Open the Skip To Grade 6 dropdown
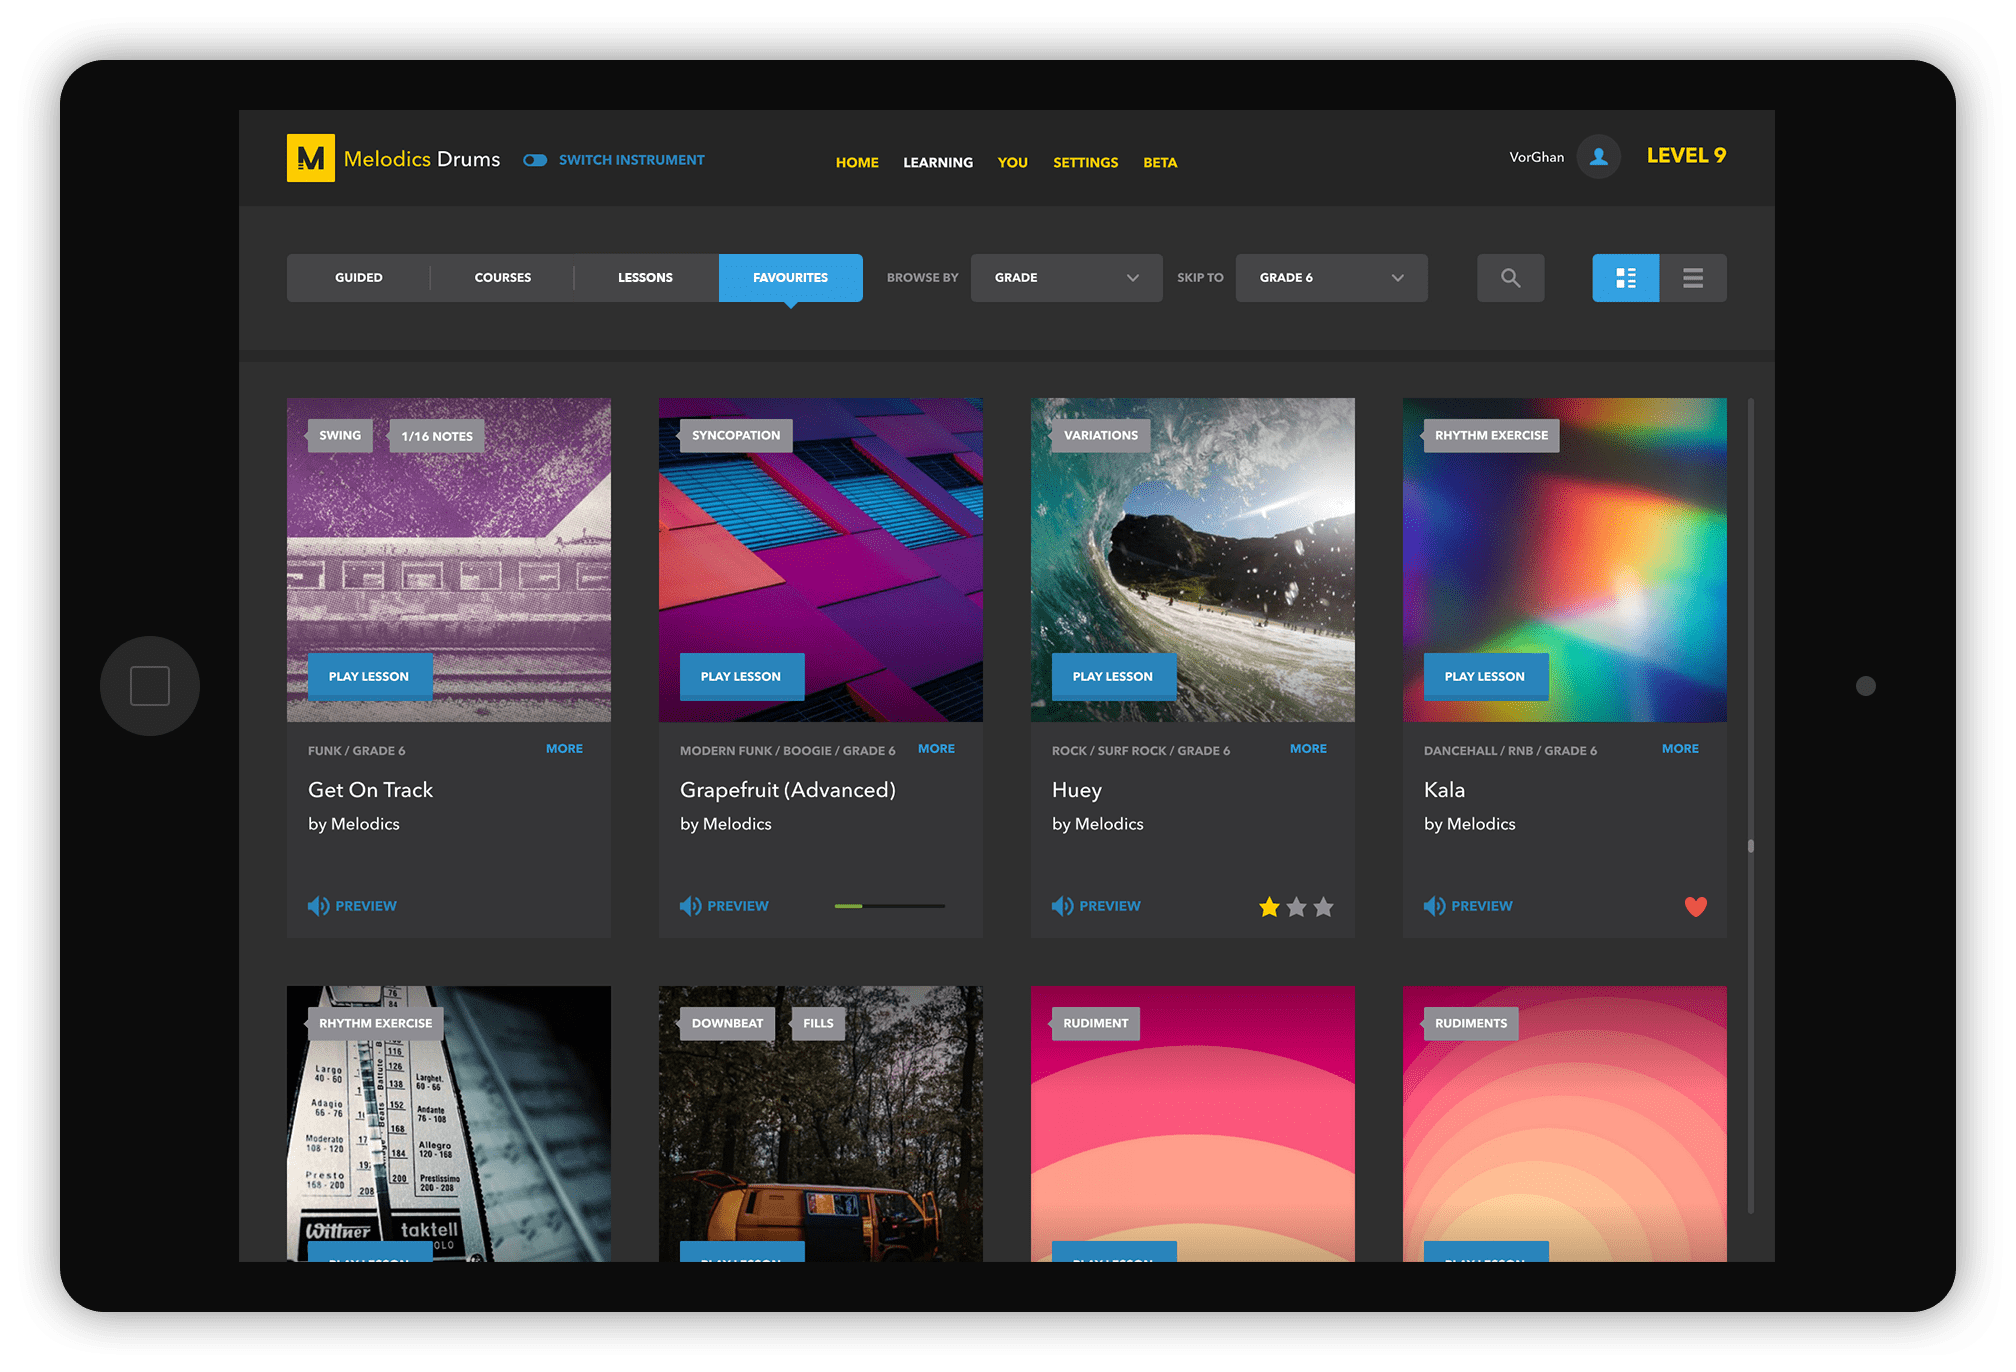Image resolution: width=2016 pixels, height=1372 pixels. (x=1331, y=277)
